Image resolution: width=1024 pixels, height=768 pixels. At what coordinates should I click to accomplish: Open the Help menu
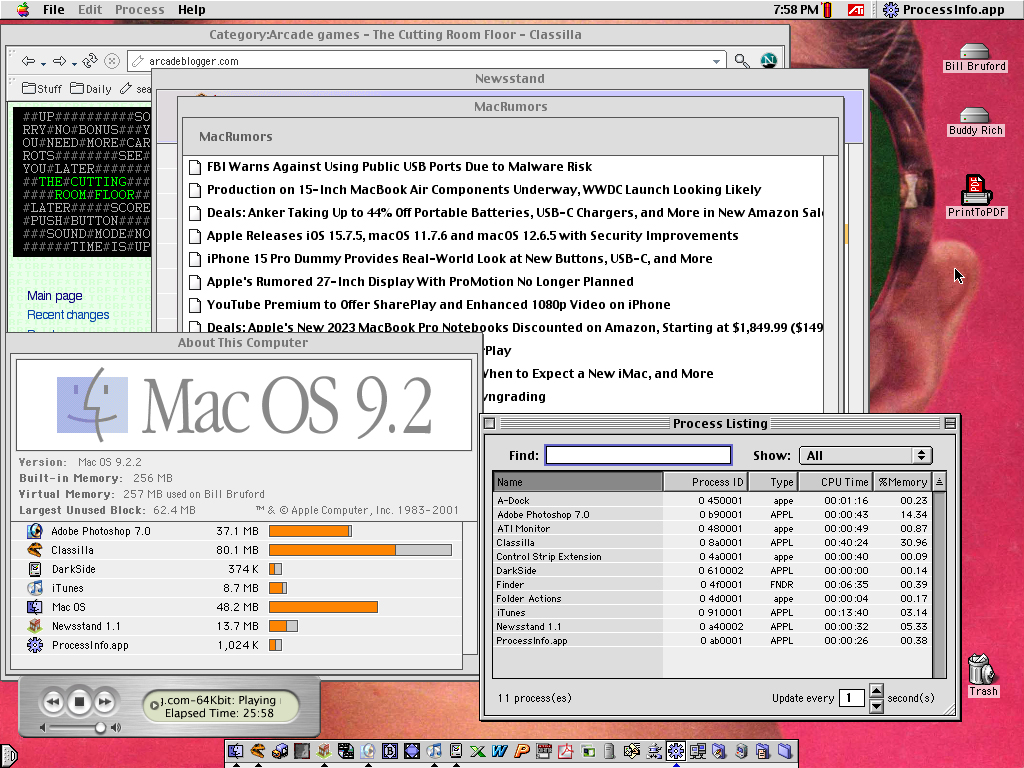point(191,9)
